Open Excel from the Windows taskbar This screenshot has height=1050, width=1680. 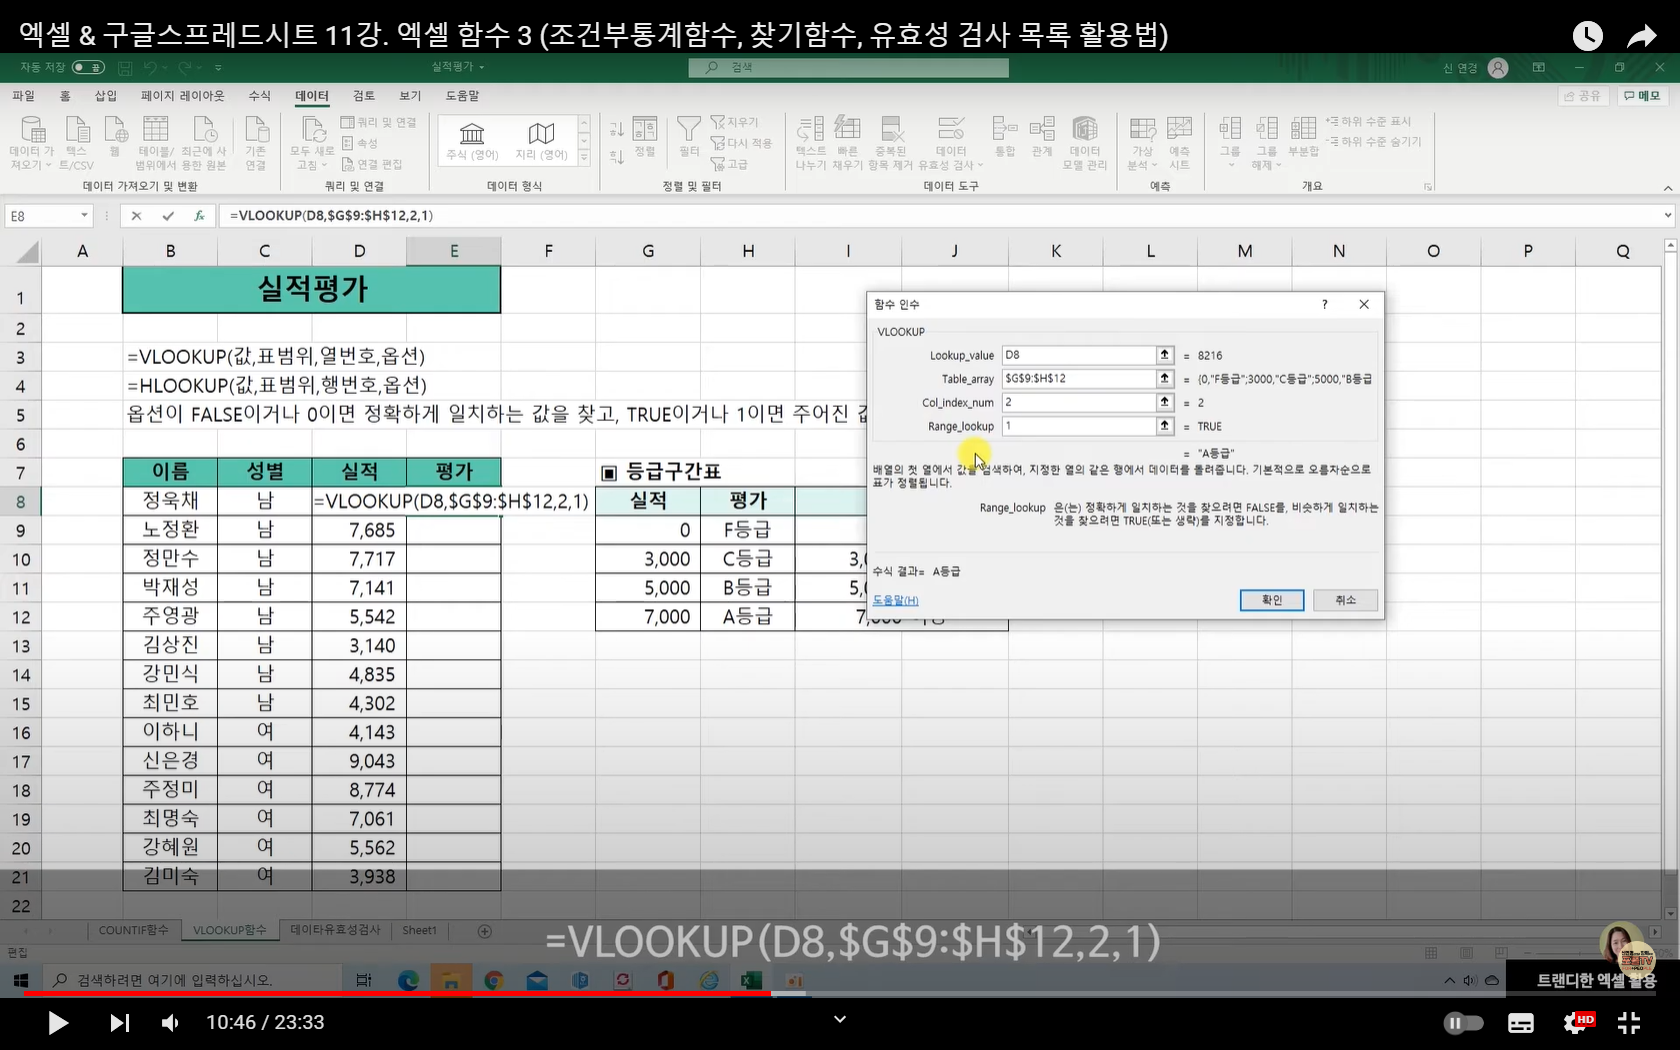point(751,980)
